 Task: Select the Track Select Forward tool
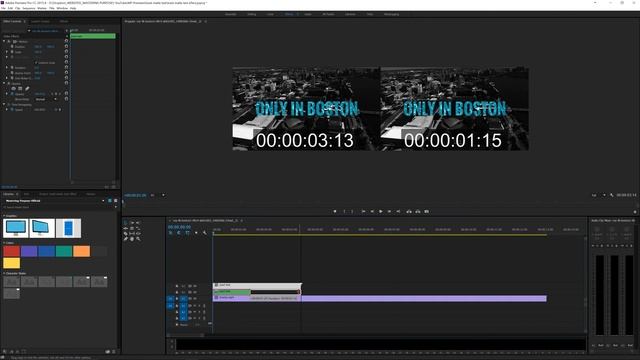point(132,222)
